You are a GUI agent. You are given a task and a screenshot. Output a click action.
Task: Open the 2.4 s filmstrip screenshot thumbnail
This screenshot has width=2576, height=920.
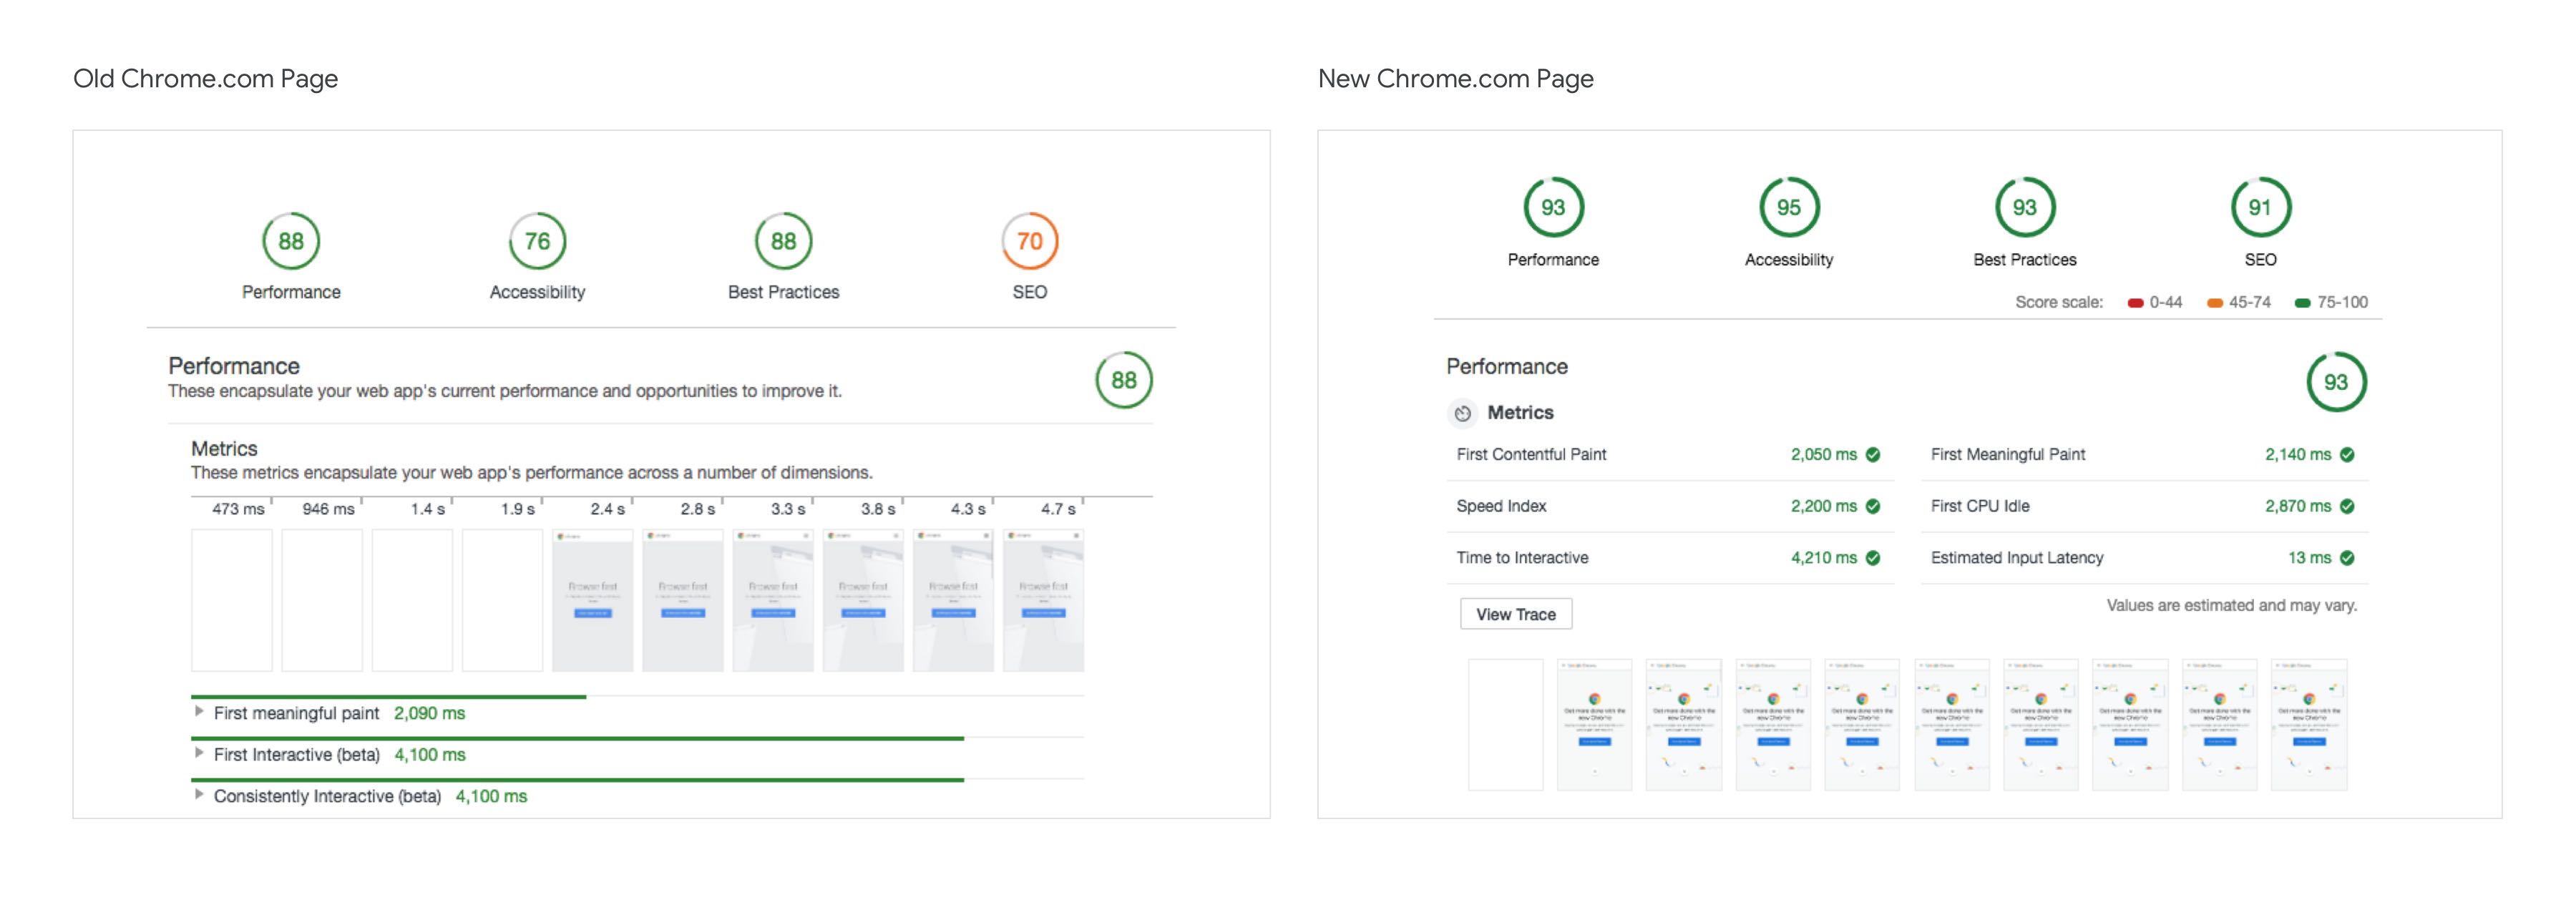pyautogui.click(x=592, y=600)
